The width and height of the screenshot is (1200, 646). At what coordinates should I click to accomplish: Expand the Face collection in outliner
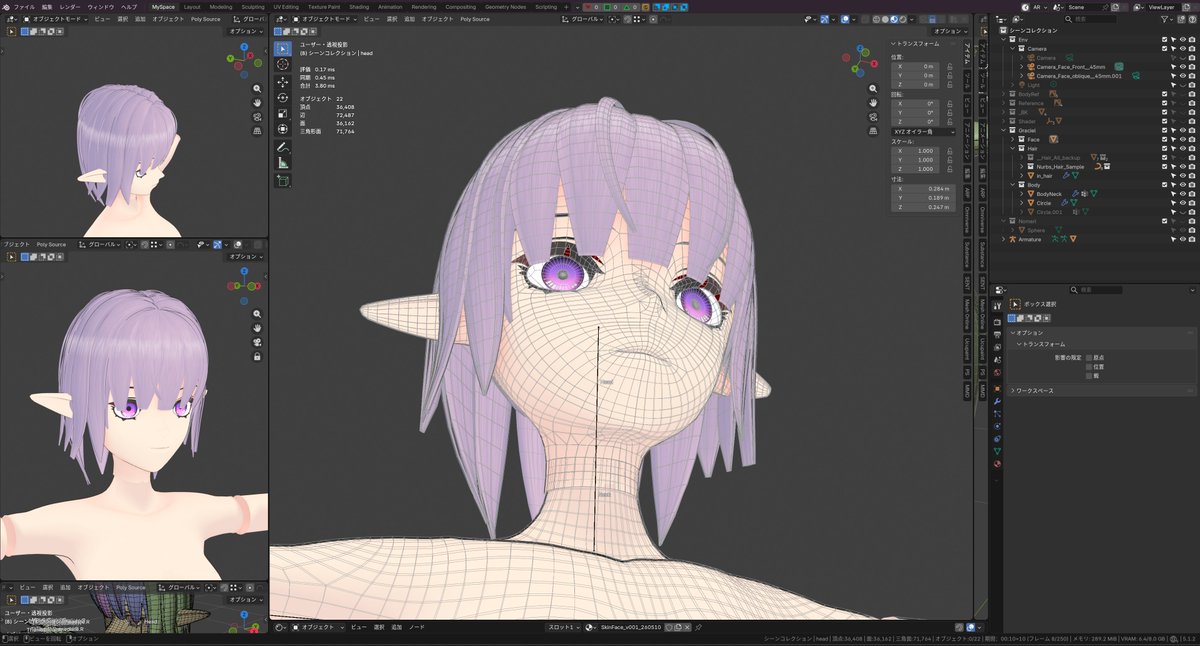[x=1014, y=139]
